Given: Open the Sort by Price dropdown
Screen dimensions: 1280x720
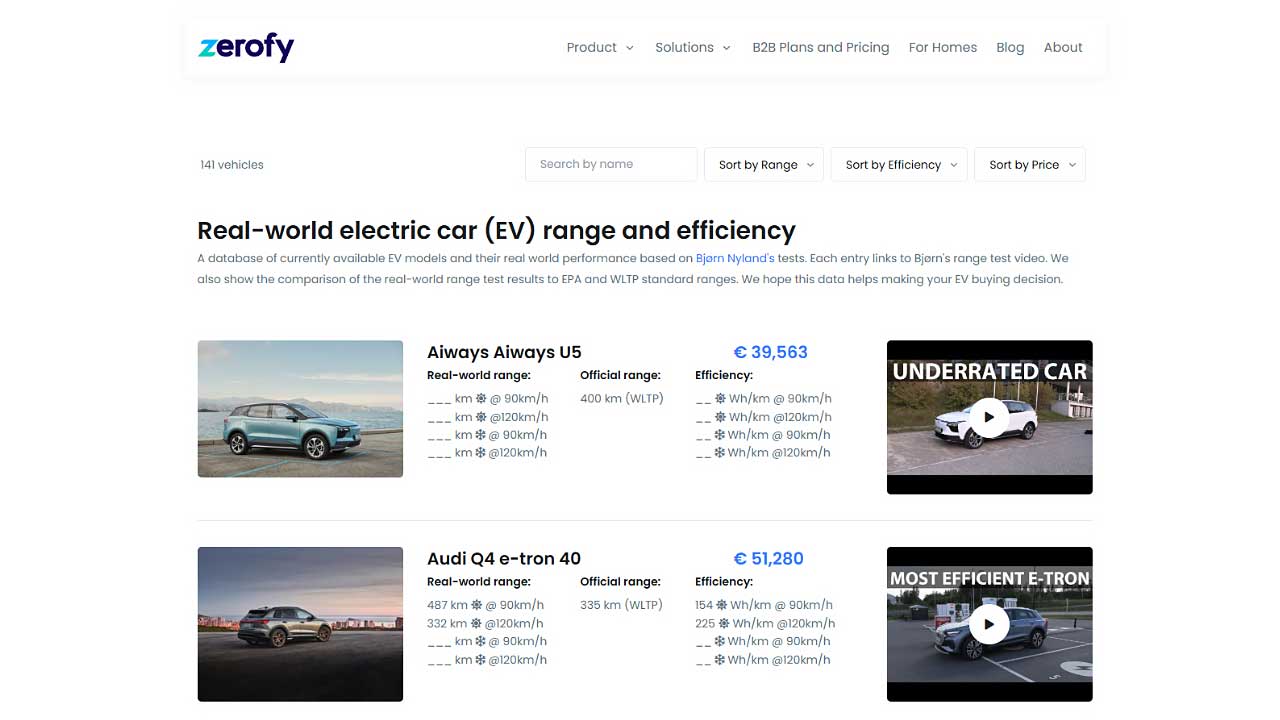Looking at the screenshot, I should tap(1029, 164).
